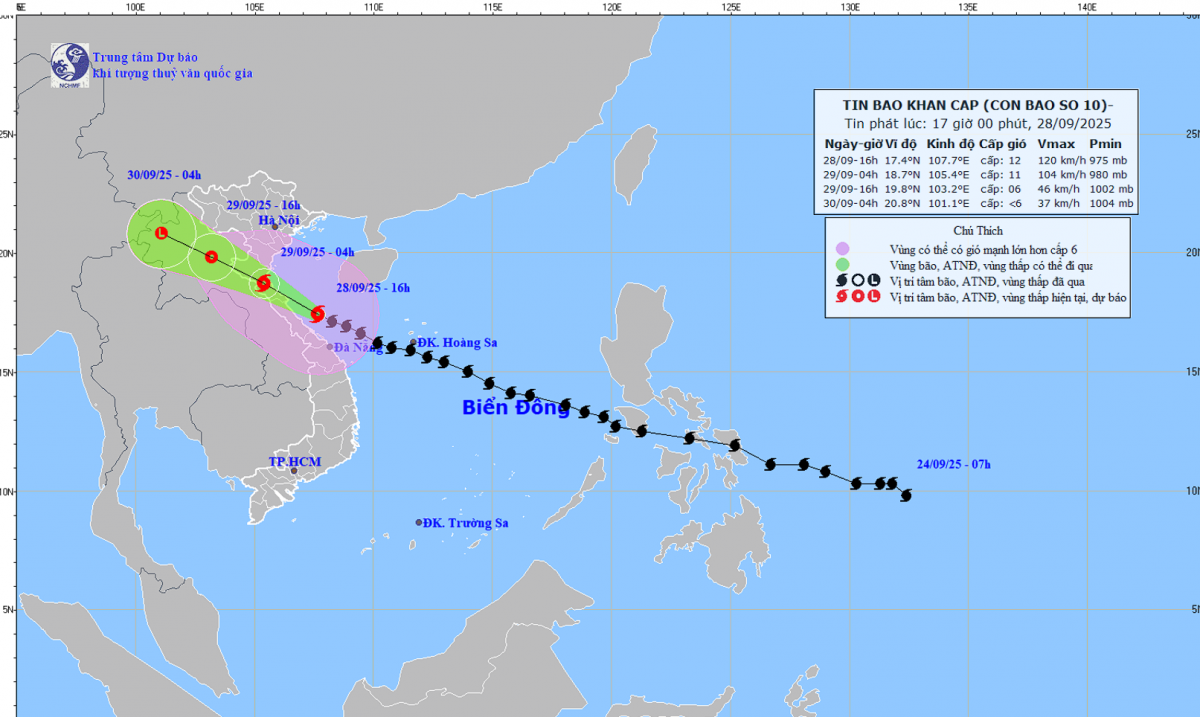Select the TP.HCM city marker
Viewport: 1200px width, 717px height.
294,470
